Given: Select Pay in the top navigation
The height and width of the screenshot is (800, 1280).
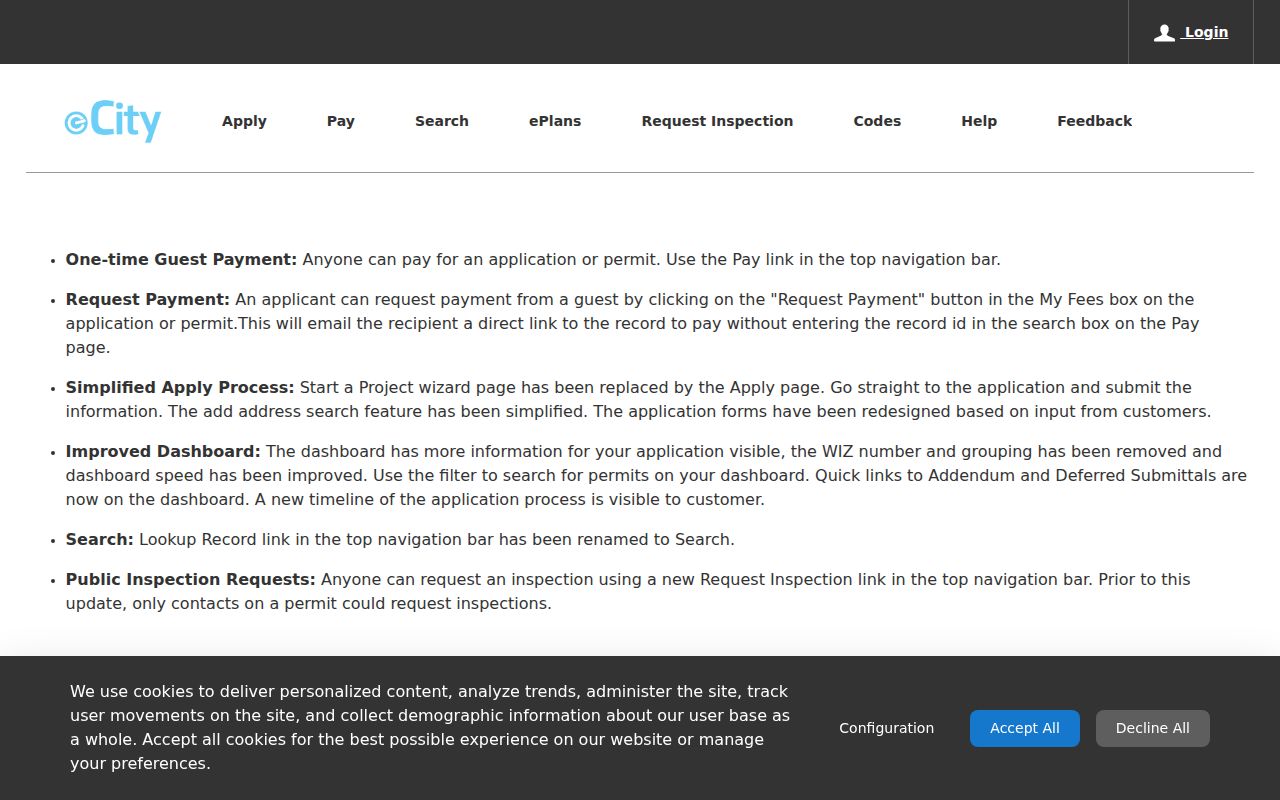Looking at the screenshot, I should pos(341,121).
